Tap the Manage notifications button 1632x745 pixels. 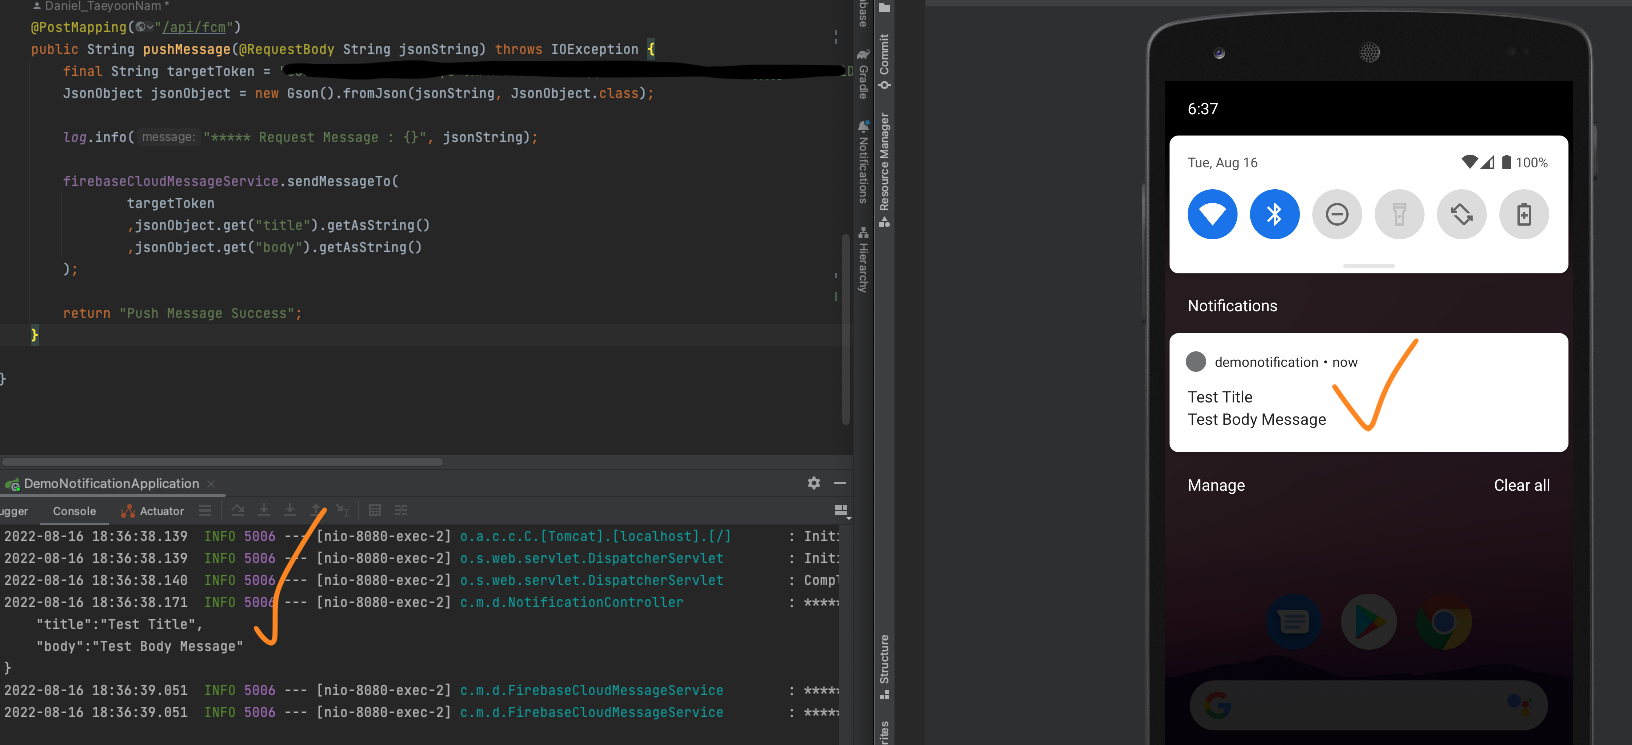[x=1216, y=485]
